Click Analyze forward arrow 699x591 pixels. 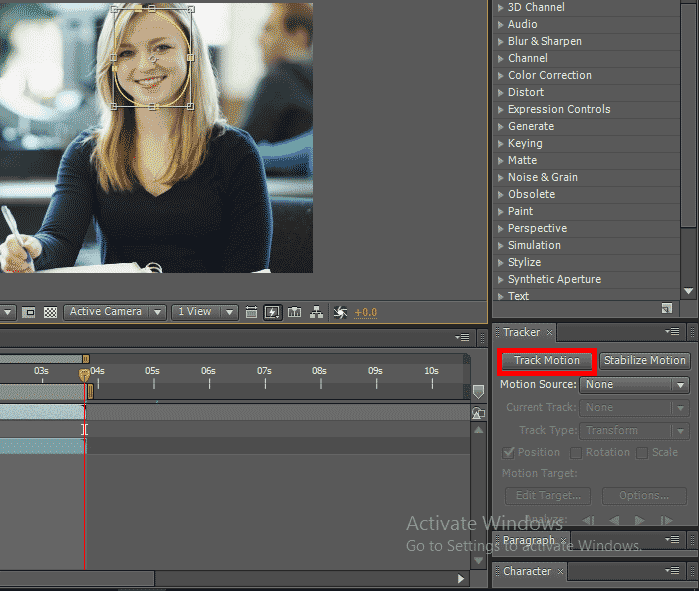[x=639, y=520]
